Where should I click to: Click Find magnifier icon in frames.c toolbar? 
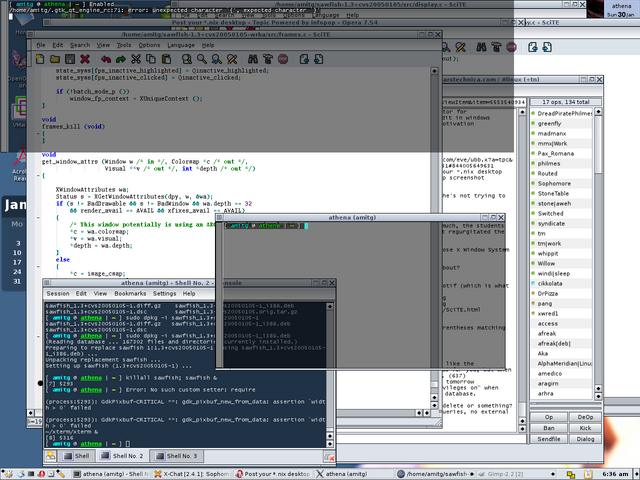tap(202, 59)
